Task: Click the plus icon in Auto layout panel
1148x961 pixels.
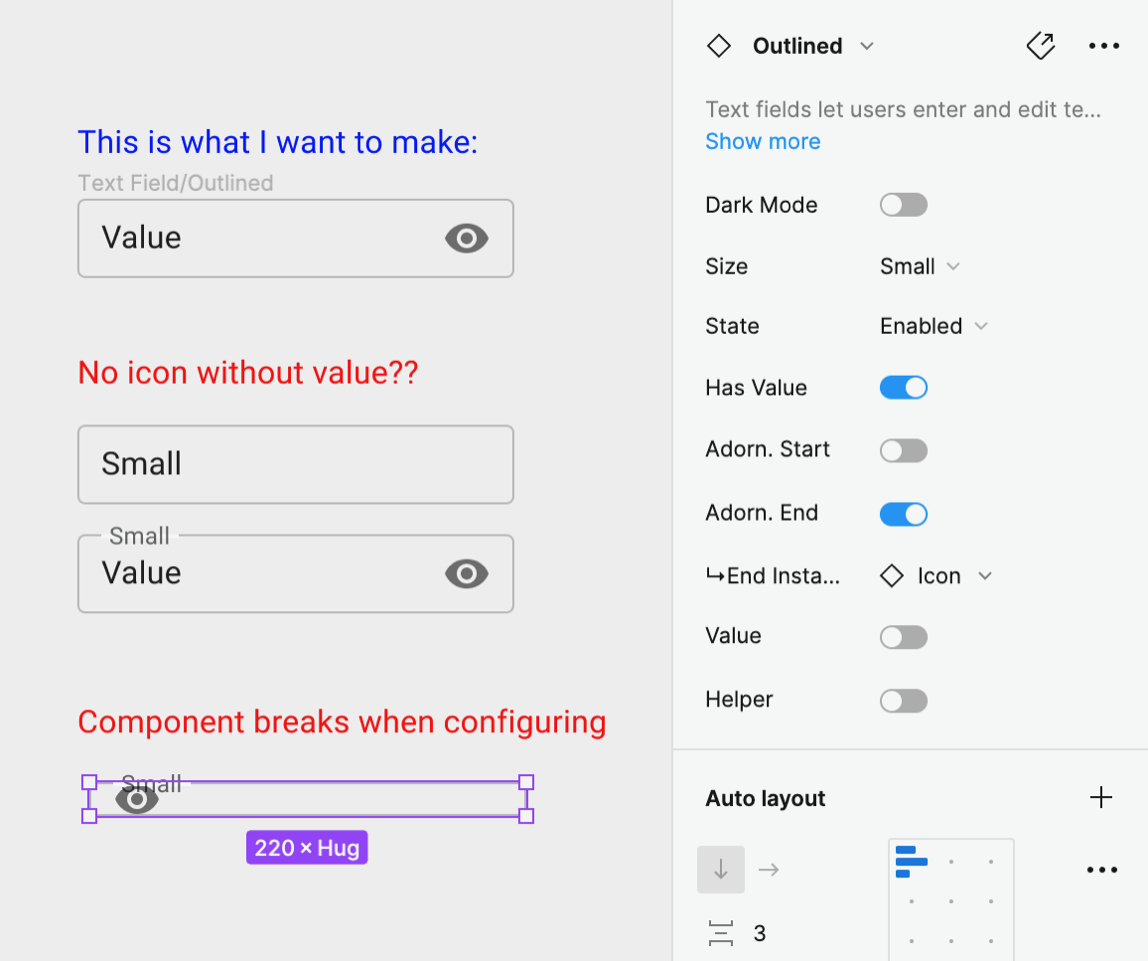Action: point(1101,797)
